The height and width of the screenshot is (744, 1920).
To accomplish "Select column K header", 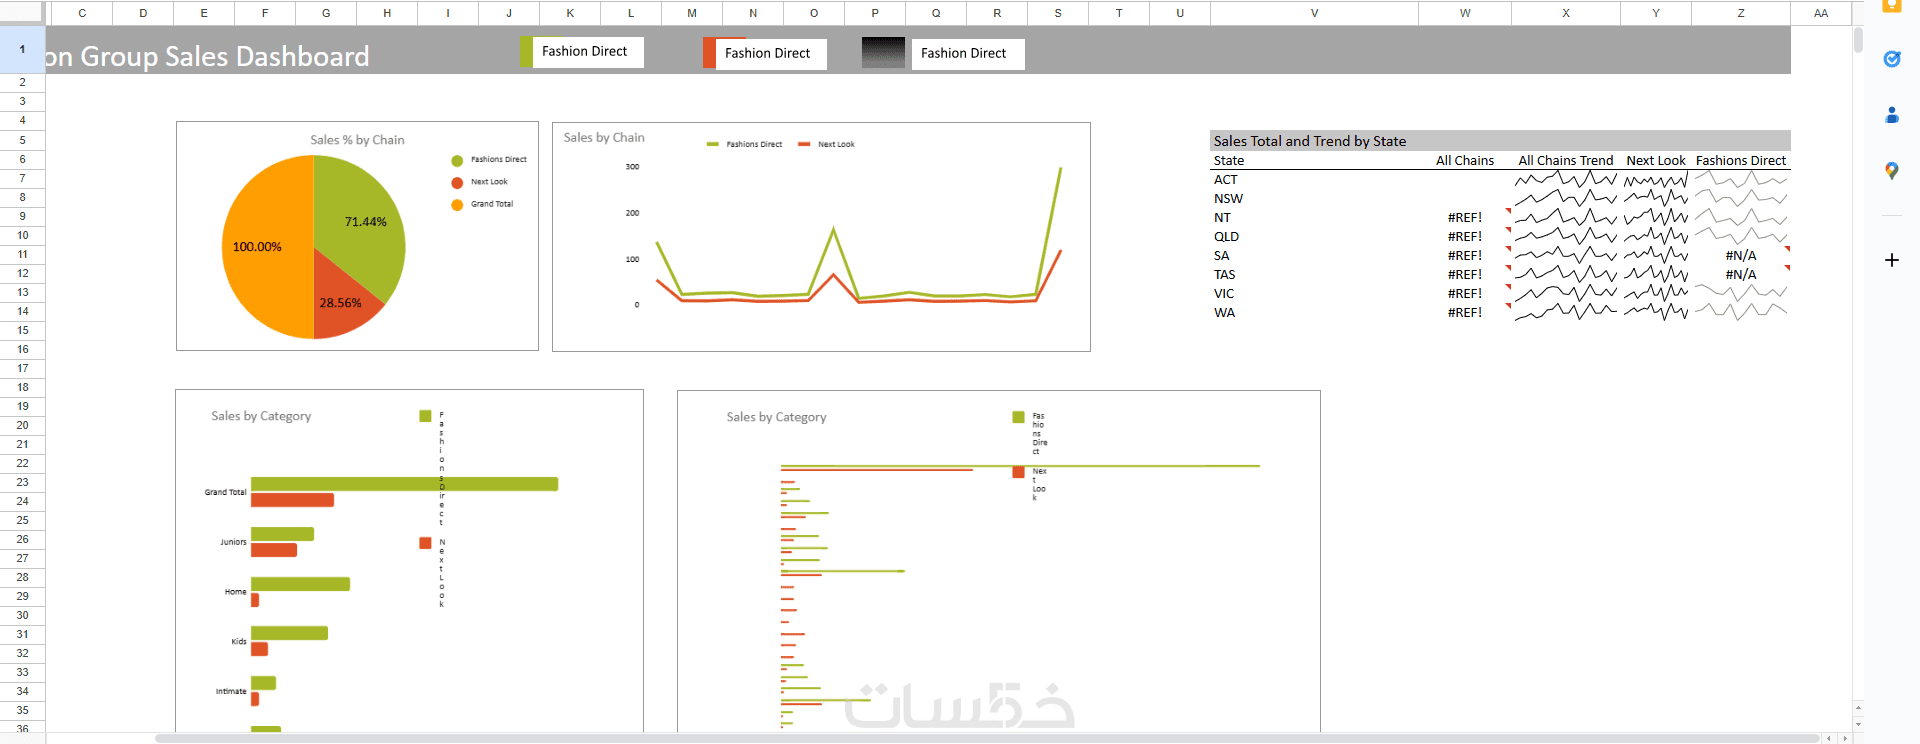I will 570,13.
